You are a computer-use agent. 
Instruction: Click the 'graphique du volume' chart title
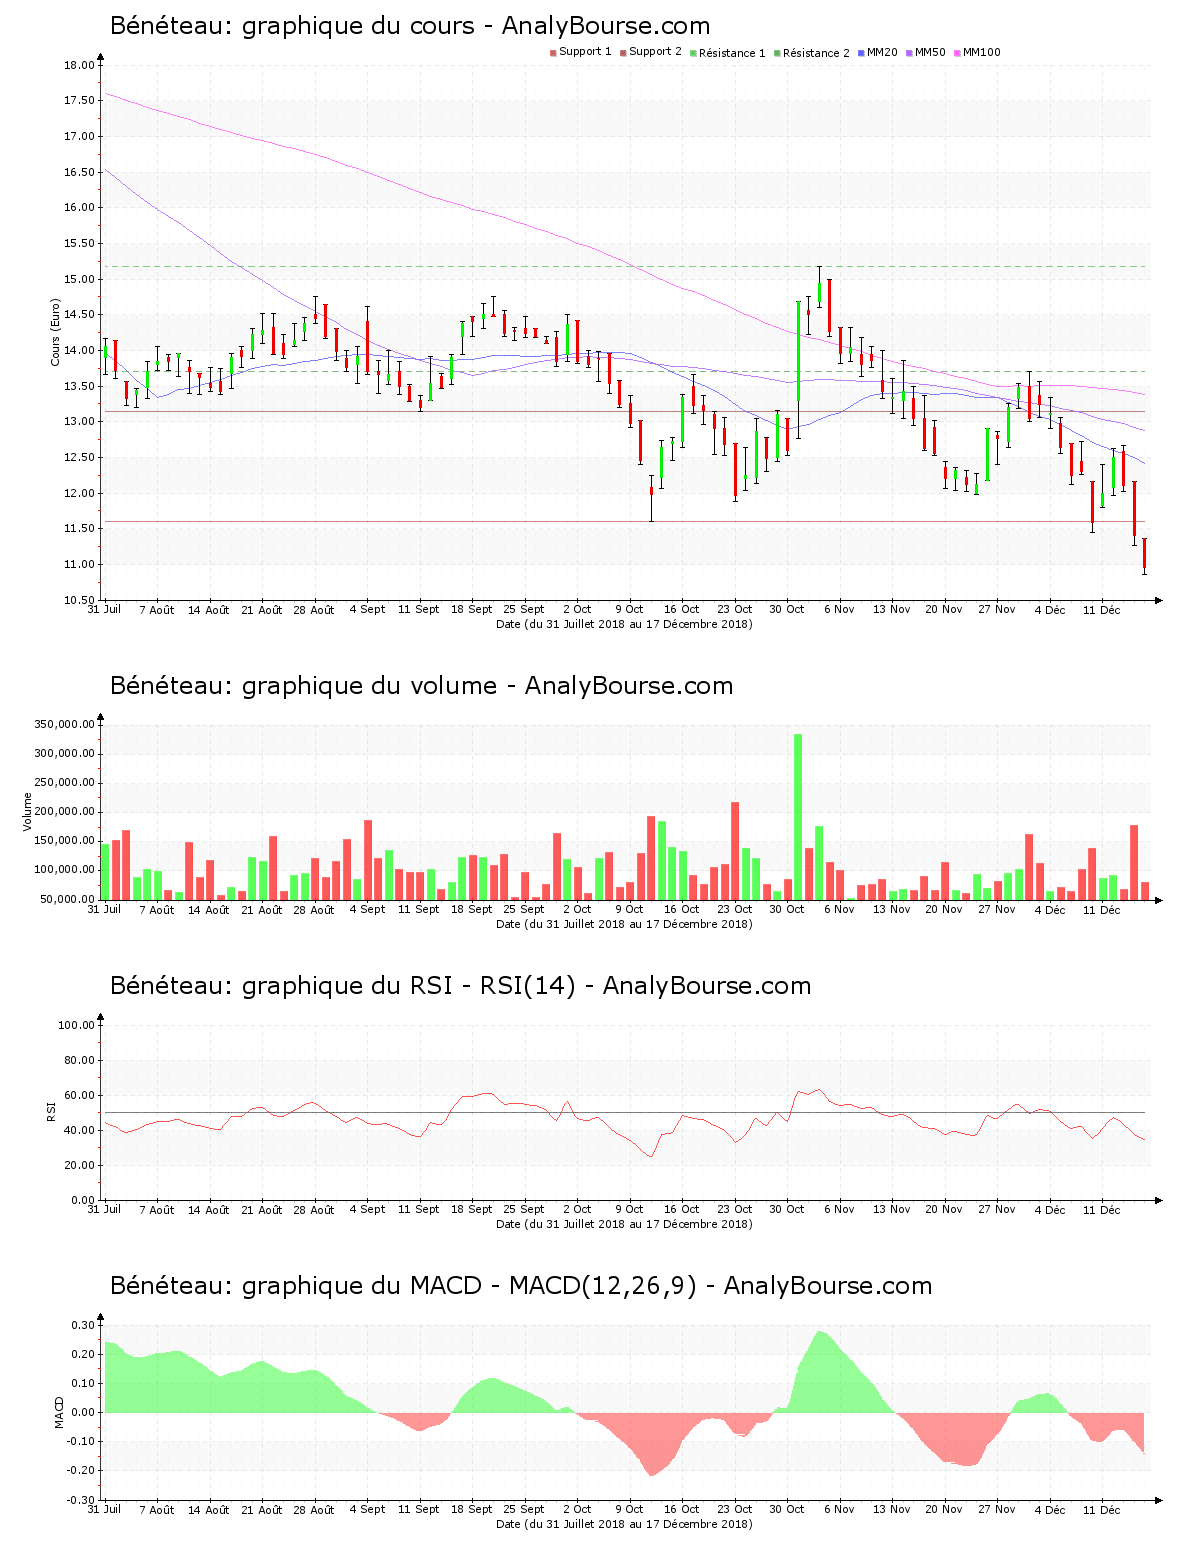421,686
